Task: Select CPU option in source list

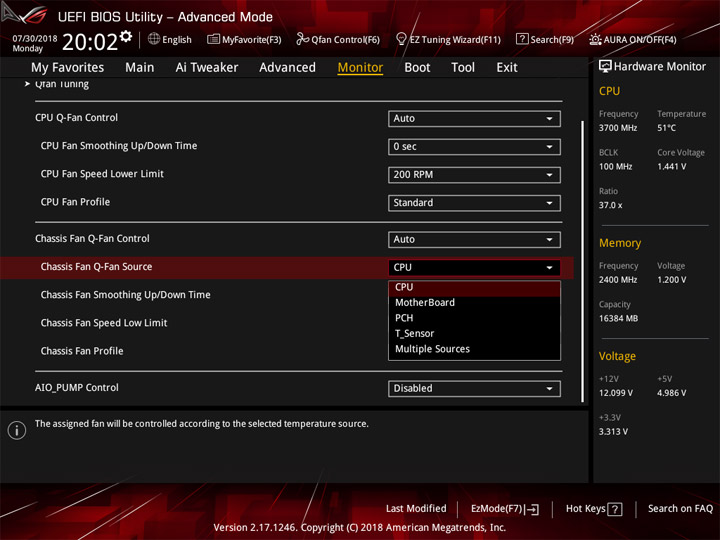Action: point(474,287)
